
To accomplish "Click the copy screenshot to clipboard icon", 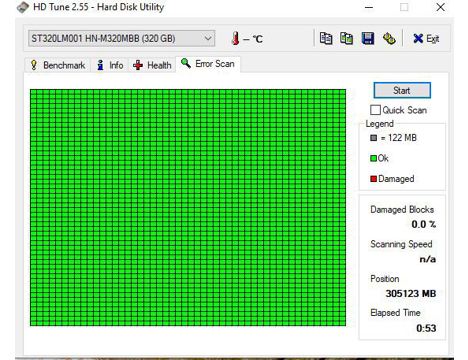I will pyautogui.click(x=347, y=38).
